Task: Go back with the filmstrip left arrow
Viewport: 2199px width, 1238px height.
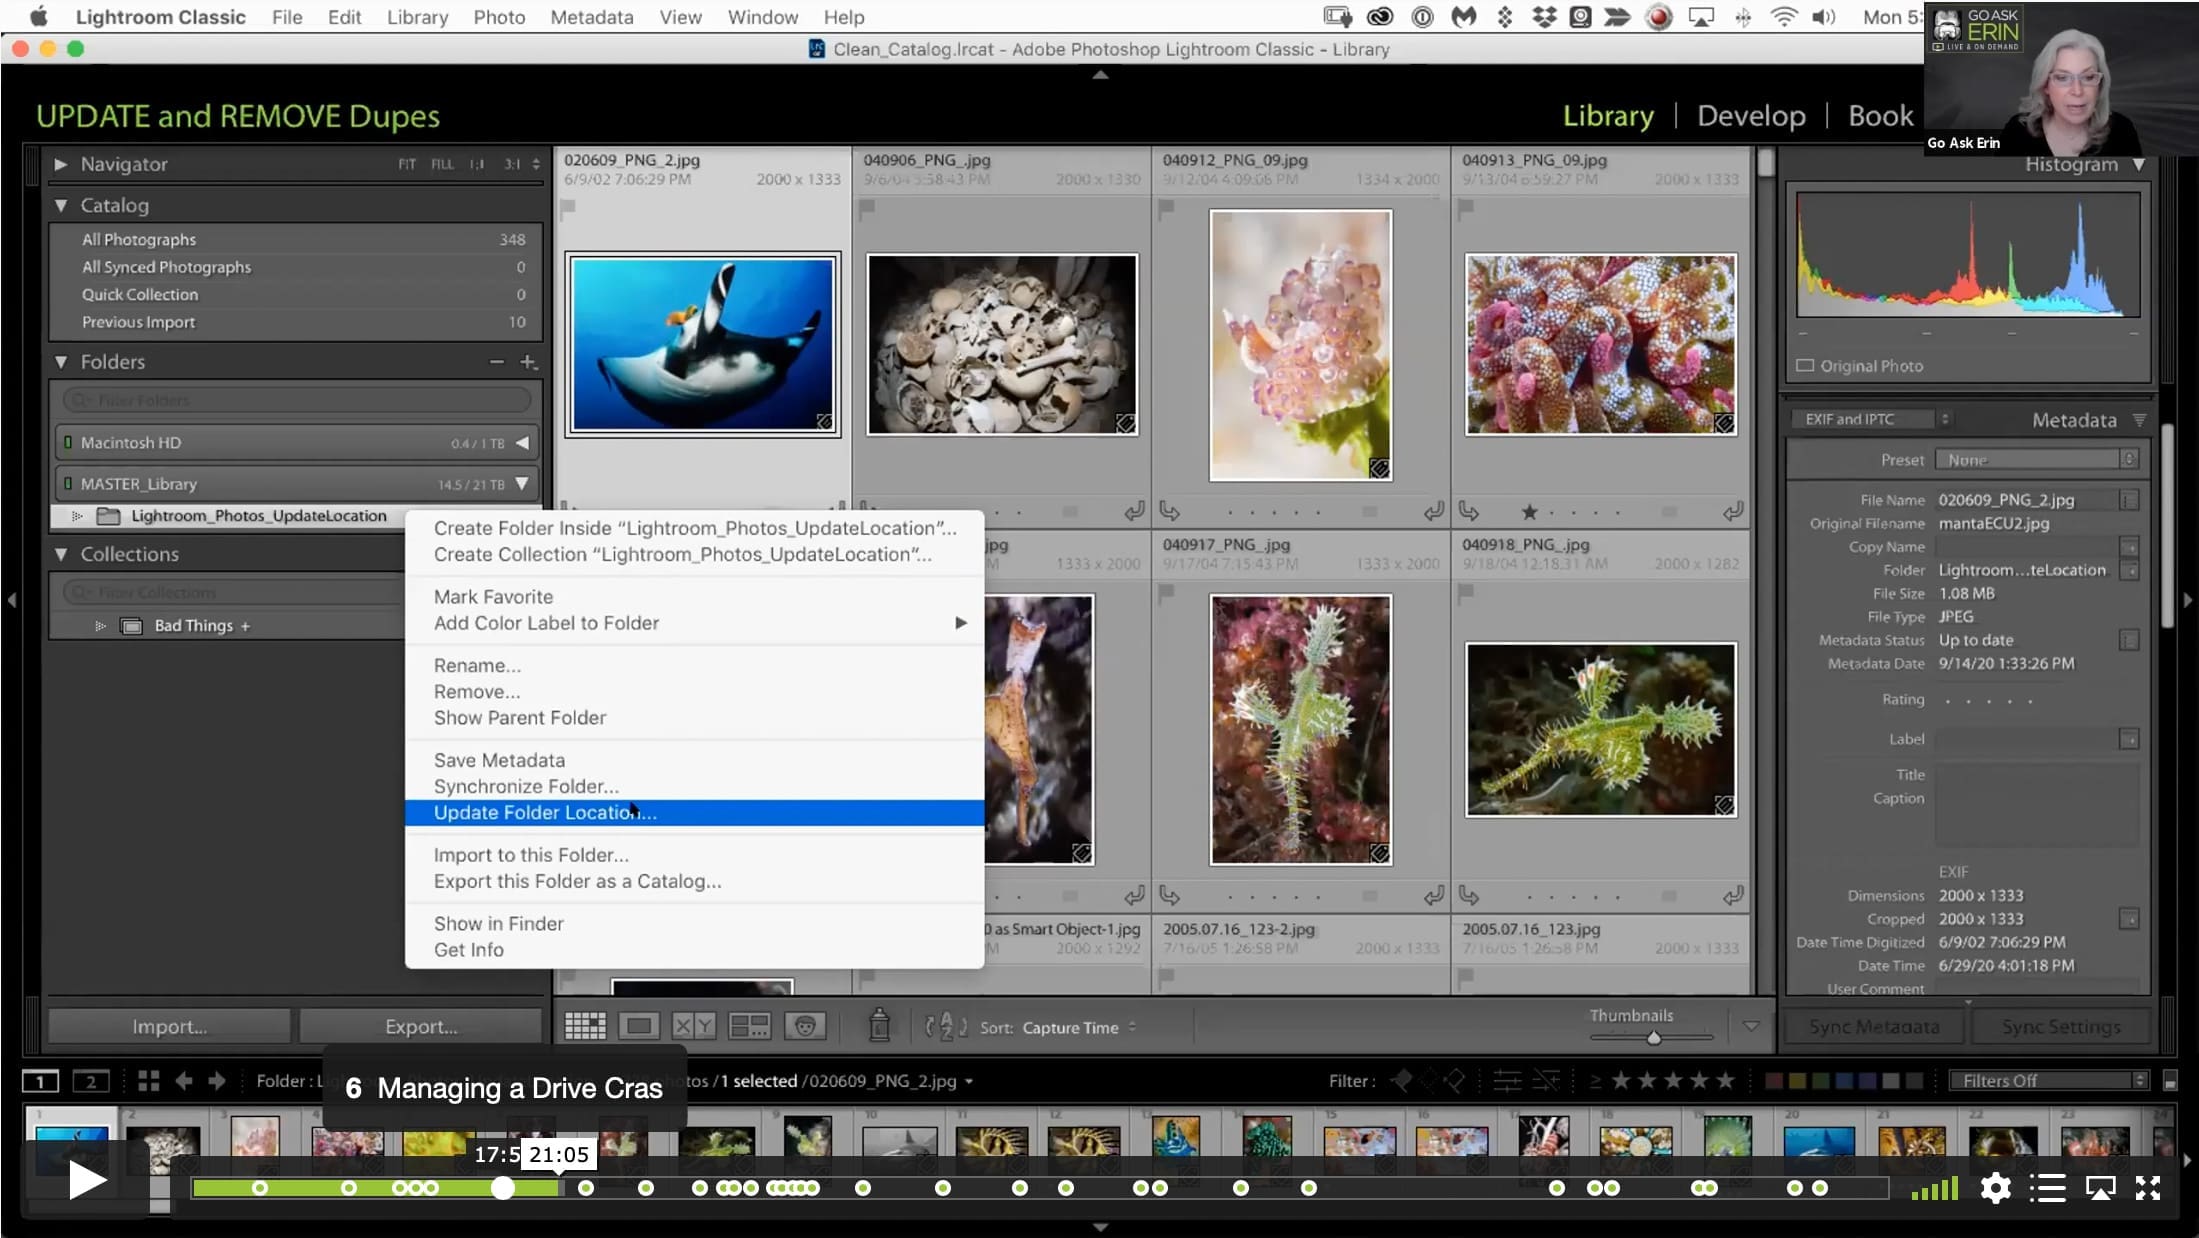Action: tap(184, 1080)
